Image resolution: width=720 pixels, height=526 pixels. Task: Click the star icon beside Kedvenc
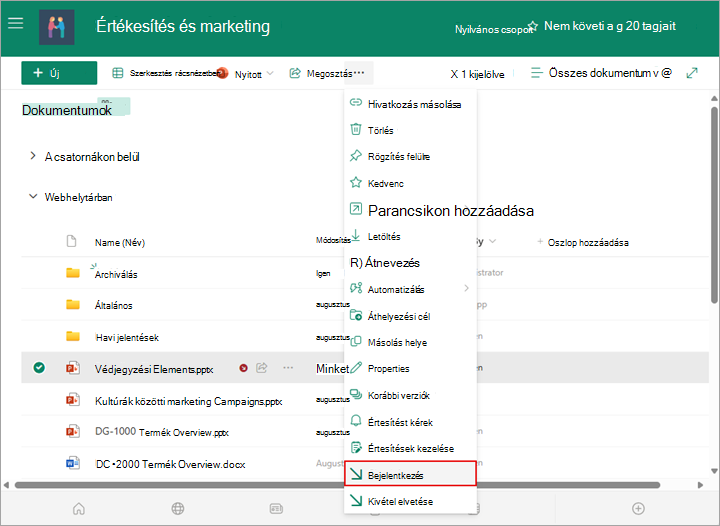point(356,182)
